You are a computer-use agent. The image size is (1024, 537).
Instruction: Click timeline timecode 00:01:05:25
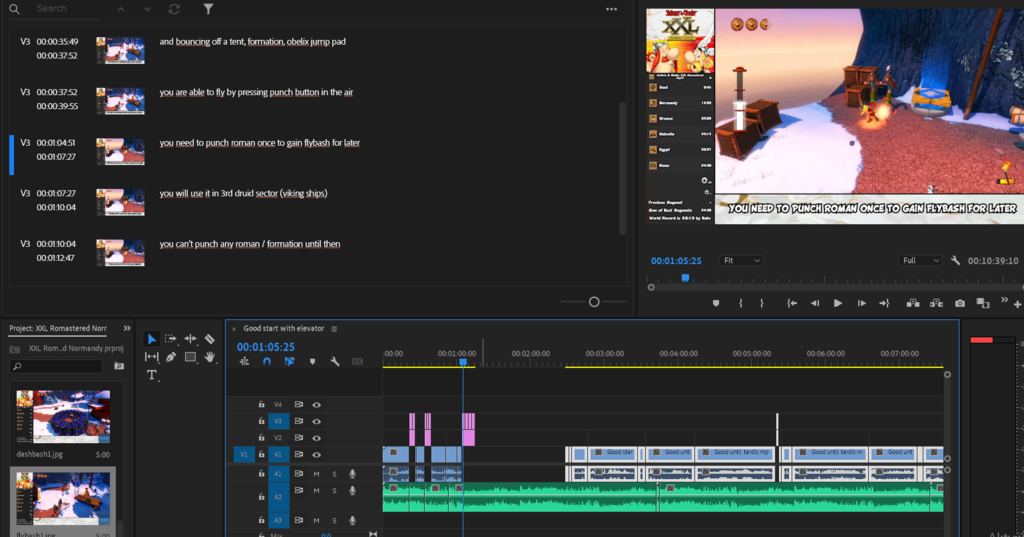point(266,347)
